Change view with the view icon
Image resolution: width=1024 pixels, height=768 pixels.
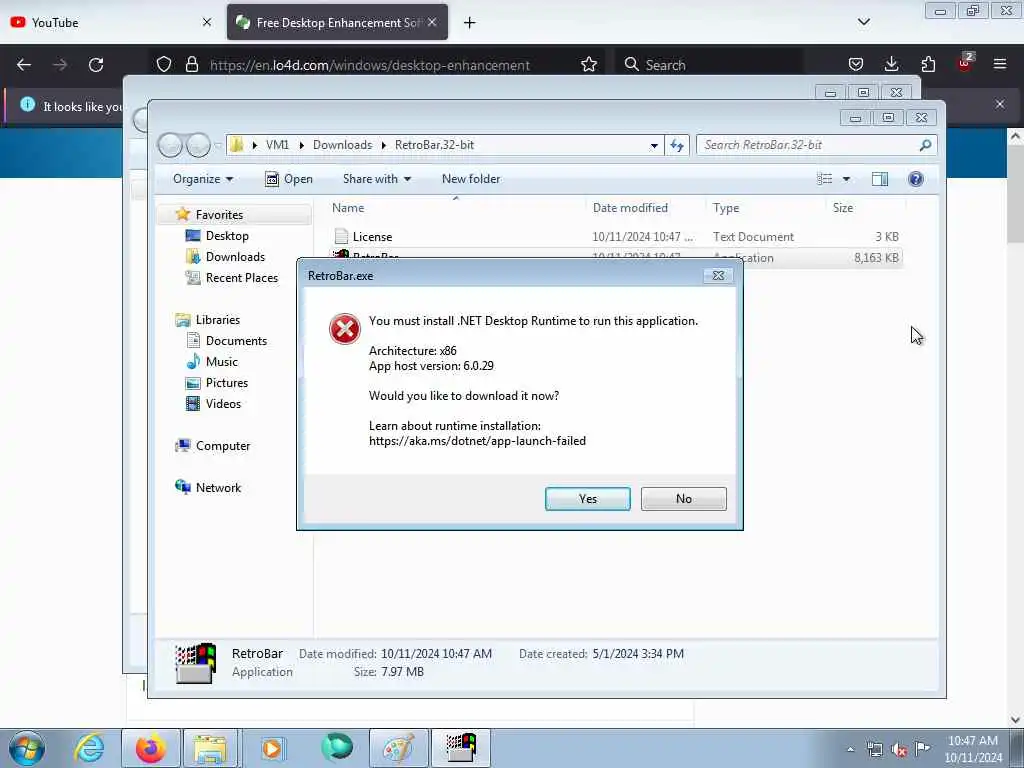pos(825,179)
